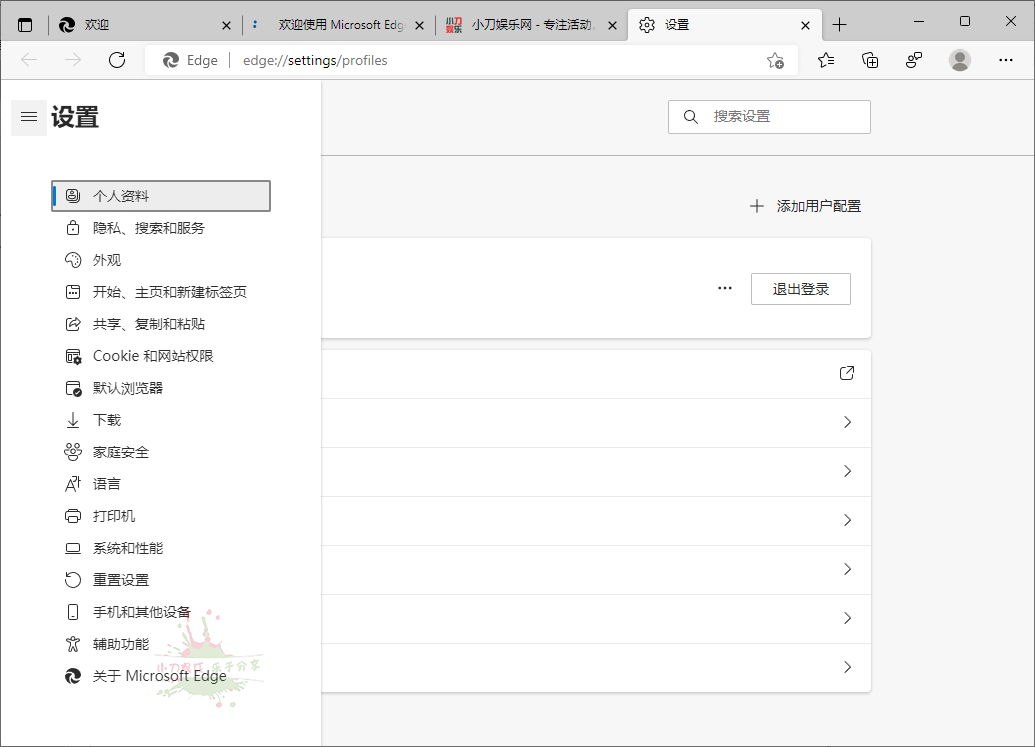1035x747 pixels.
Task: Open Collections from the toolbar
Action: (870, 60)
